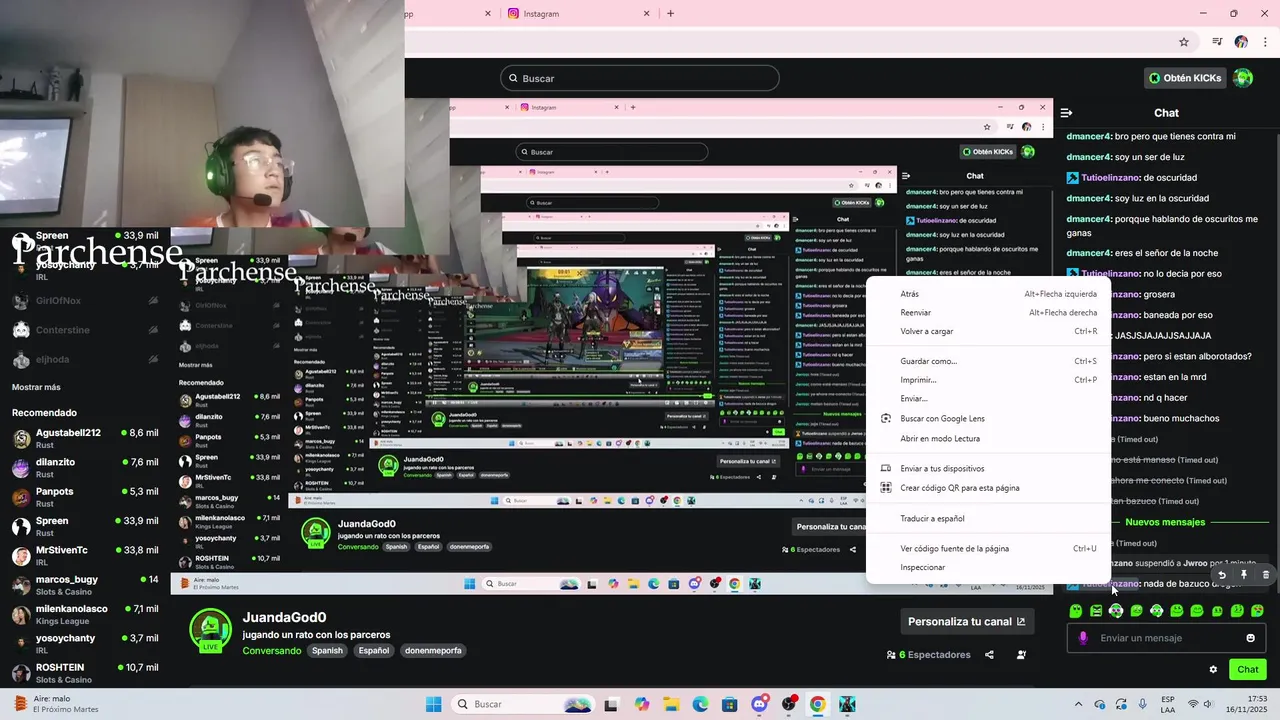1280x720 pixels.
Task: Open File Explorer from taskbar
Action: point(671,704)
